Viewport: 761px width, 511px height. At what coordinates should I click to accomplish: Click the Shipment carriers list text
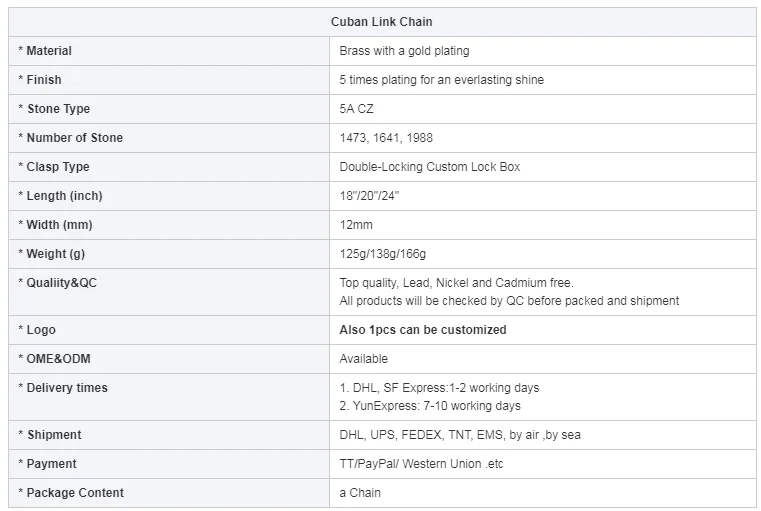point(459,435)
